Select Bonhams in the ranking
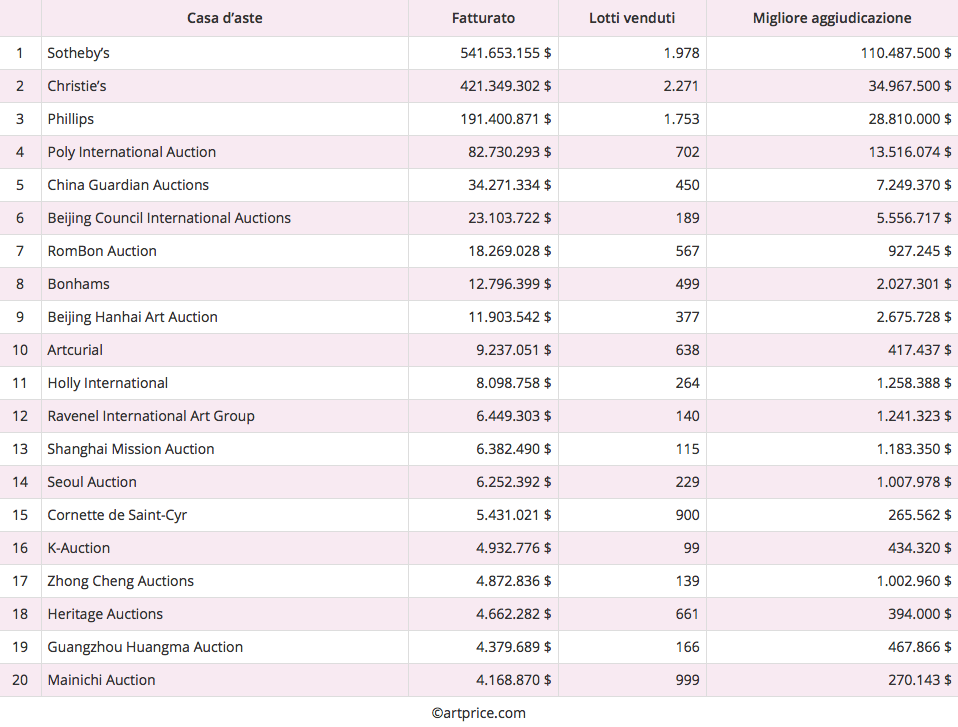Viewport: 958px width, 727px height. [78, 284]
